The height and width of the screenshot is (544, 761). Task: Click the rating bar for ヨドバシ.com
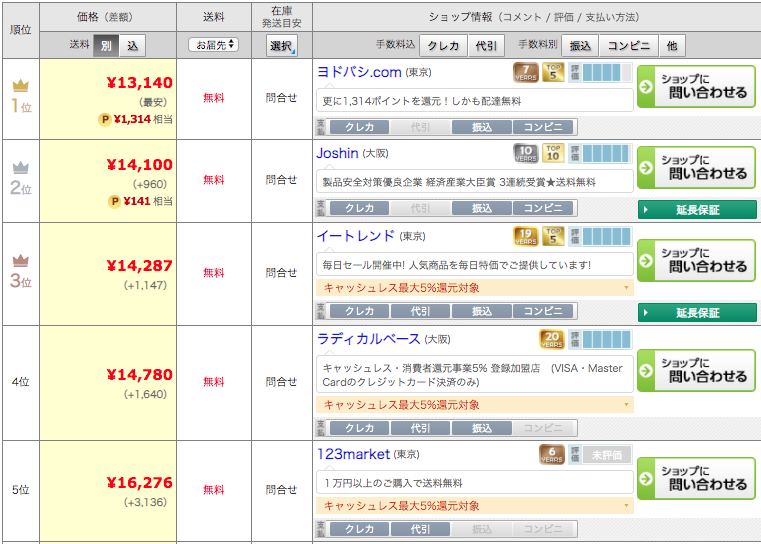(600, 73)
